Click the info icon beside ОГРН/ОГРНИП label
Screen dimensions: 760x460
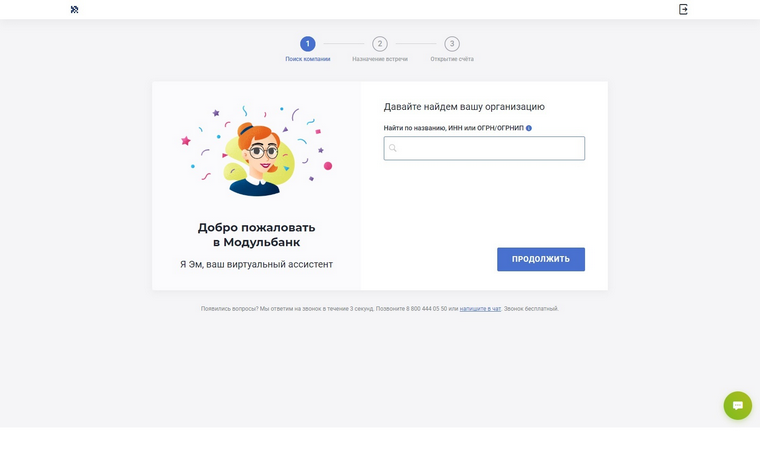tap(529, 128)
